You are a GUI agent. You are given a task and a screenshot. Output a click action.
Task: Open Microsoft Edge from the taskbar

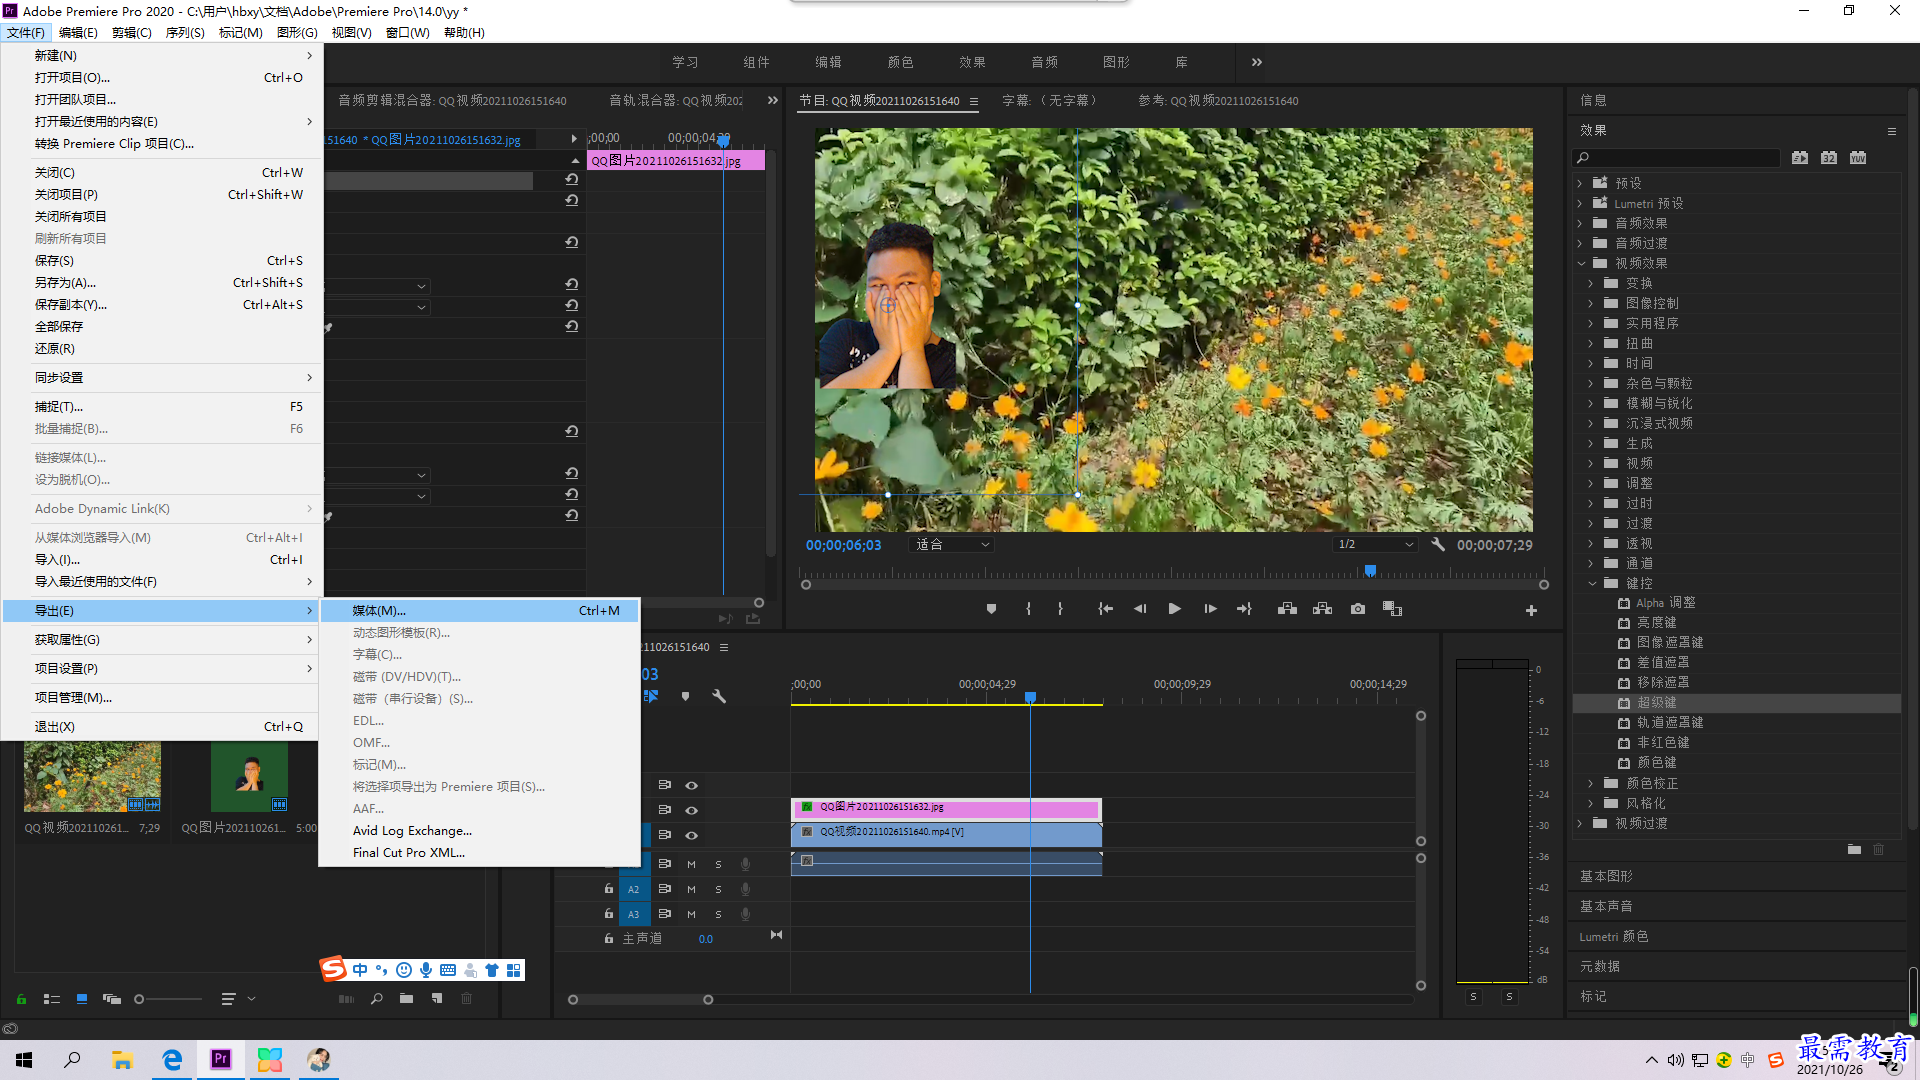[172, 1060]
